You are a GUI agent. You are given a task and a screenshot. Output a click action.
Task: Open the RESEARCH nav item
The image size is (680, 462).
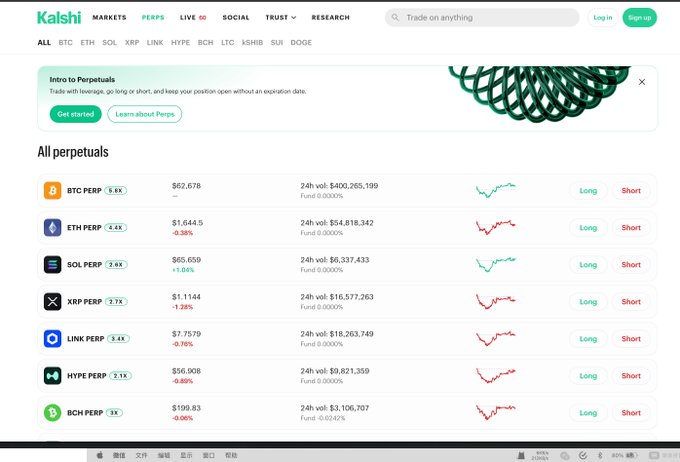(330, 17)
